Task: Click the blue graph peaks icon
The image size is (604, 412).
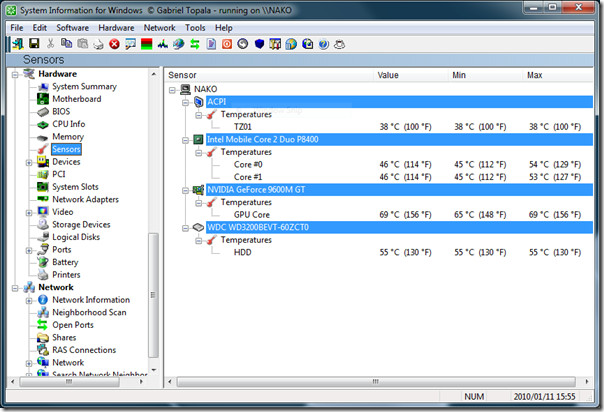Action: [163, 44]
